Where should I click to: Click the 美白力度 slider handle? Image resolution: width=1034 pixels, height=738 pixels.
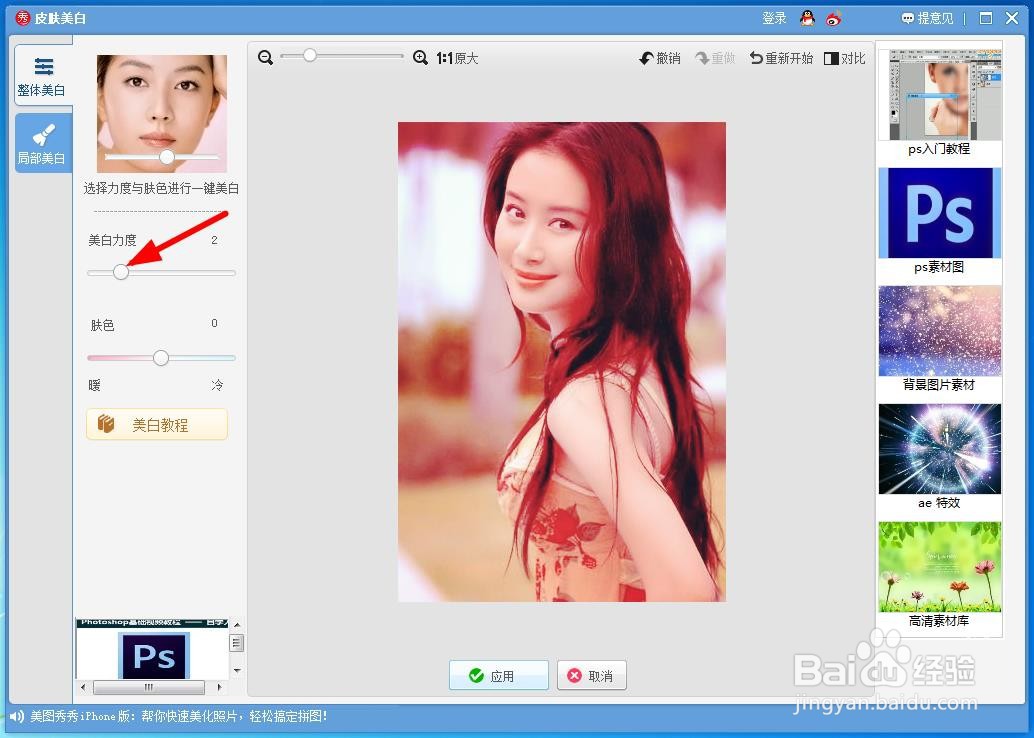[121, 272]
